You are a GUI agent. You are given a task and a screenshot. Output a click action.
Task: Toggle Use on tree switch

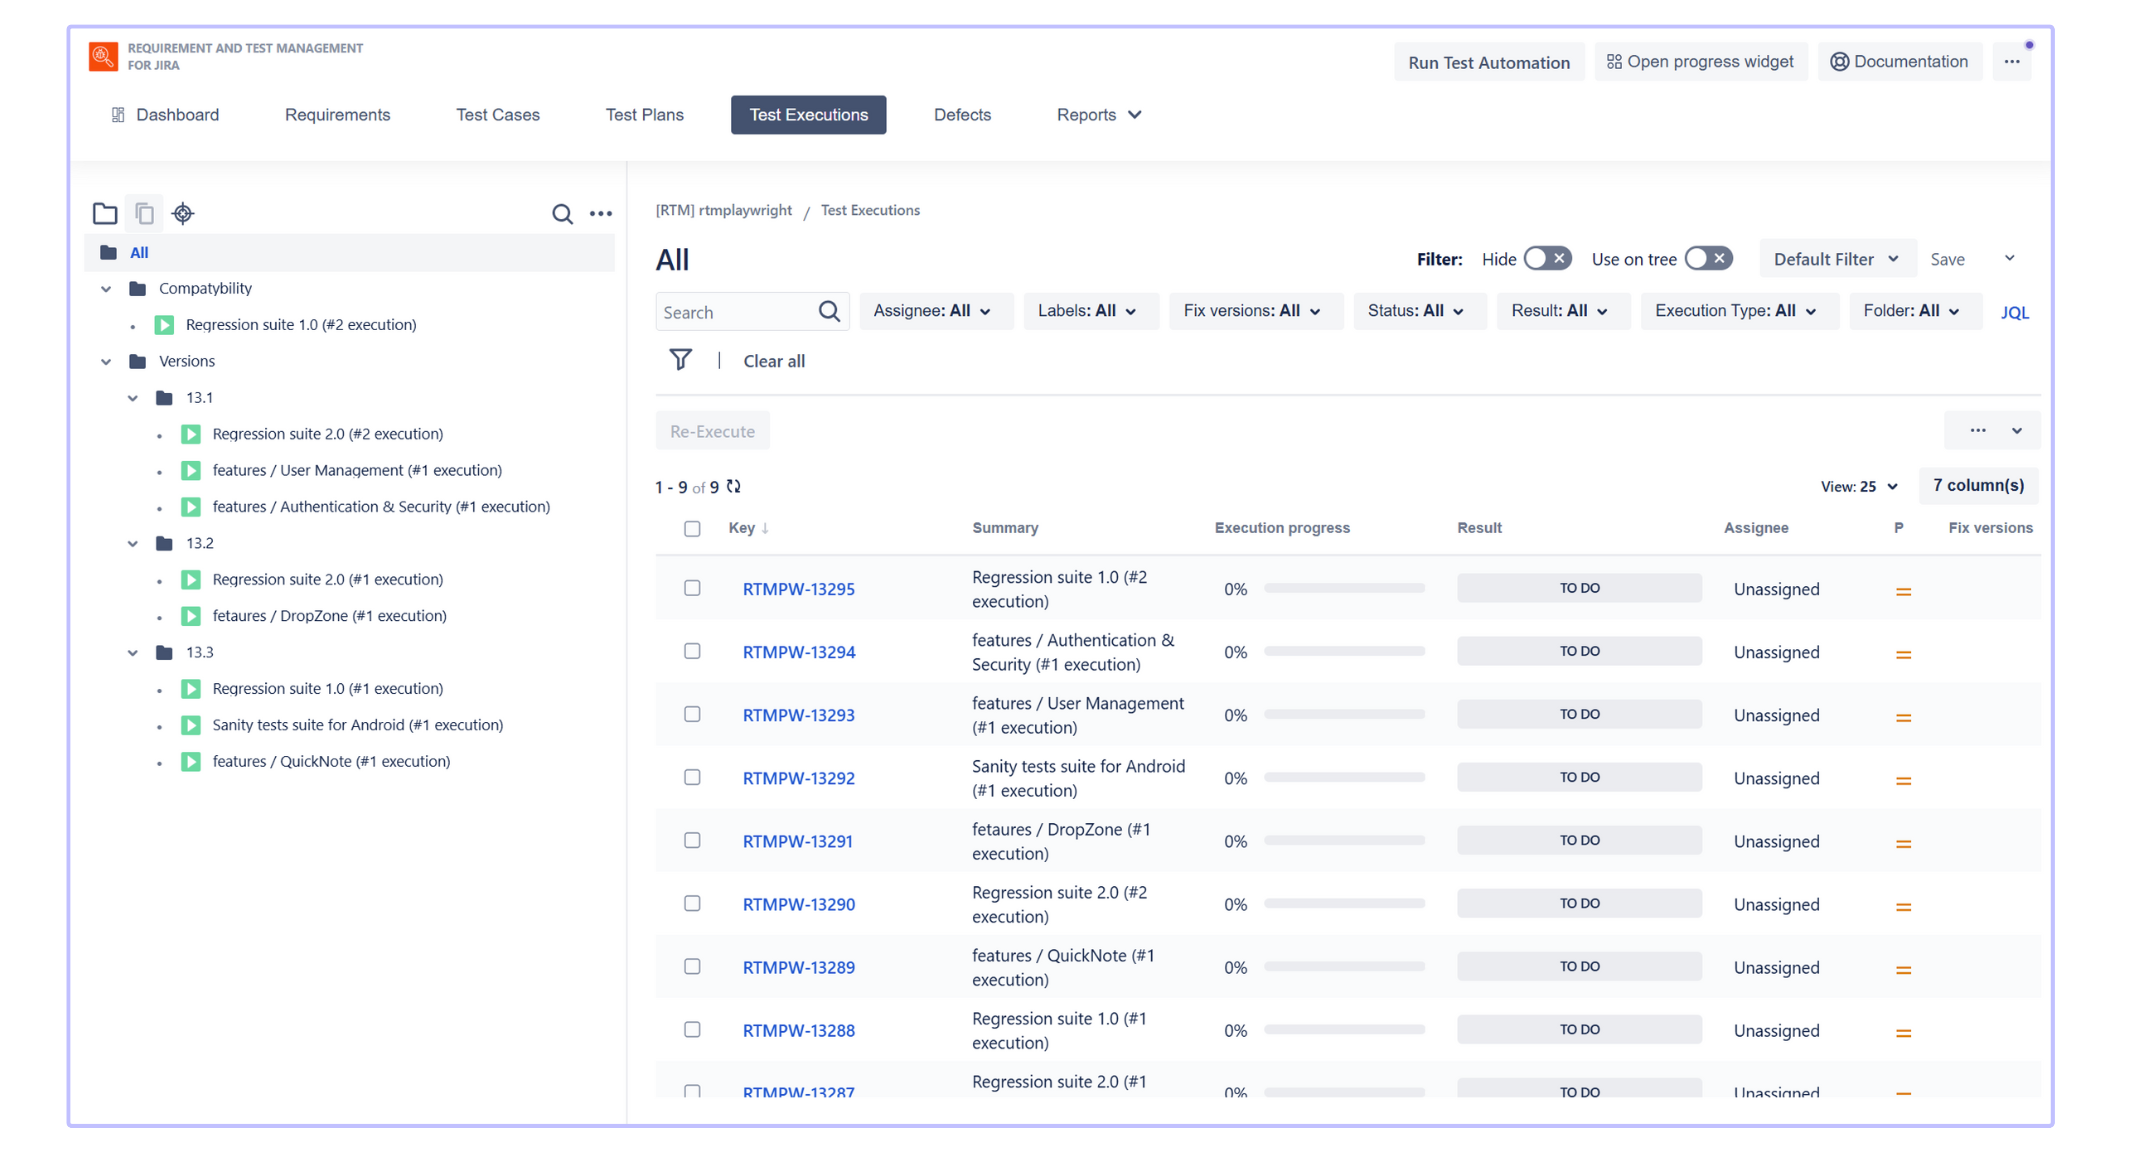pos(1708,259)
